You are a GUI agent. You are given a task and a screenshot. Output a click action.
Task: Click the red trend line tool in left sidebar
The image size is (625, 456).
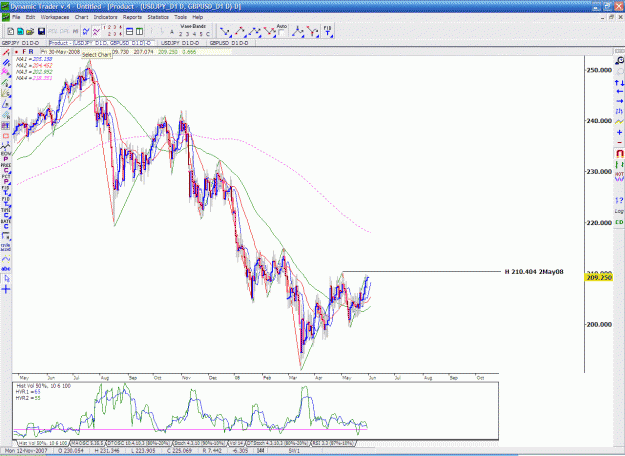[6, 52]
